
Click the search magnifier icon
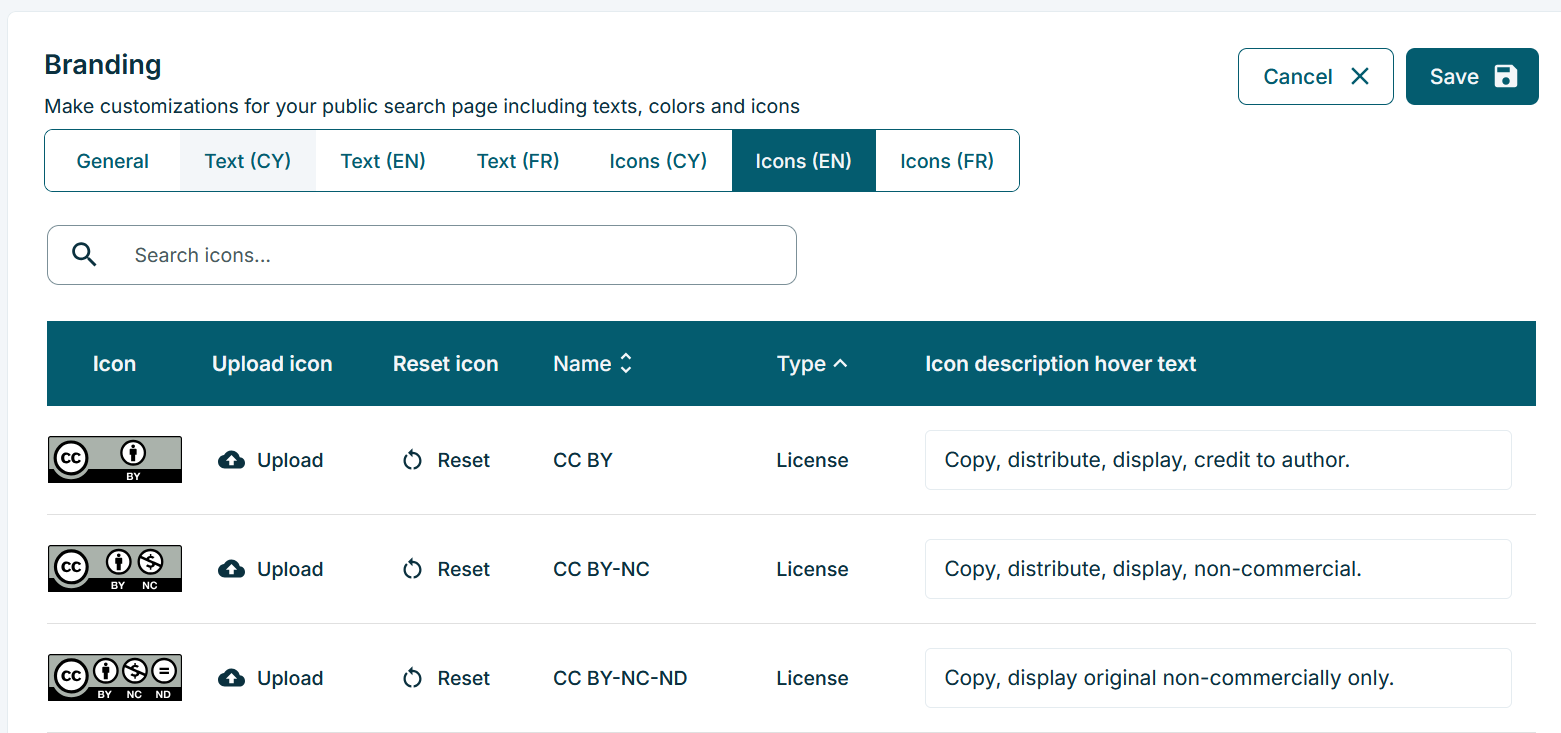(x=84, y=254)
